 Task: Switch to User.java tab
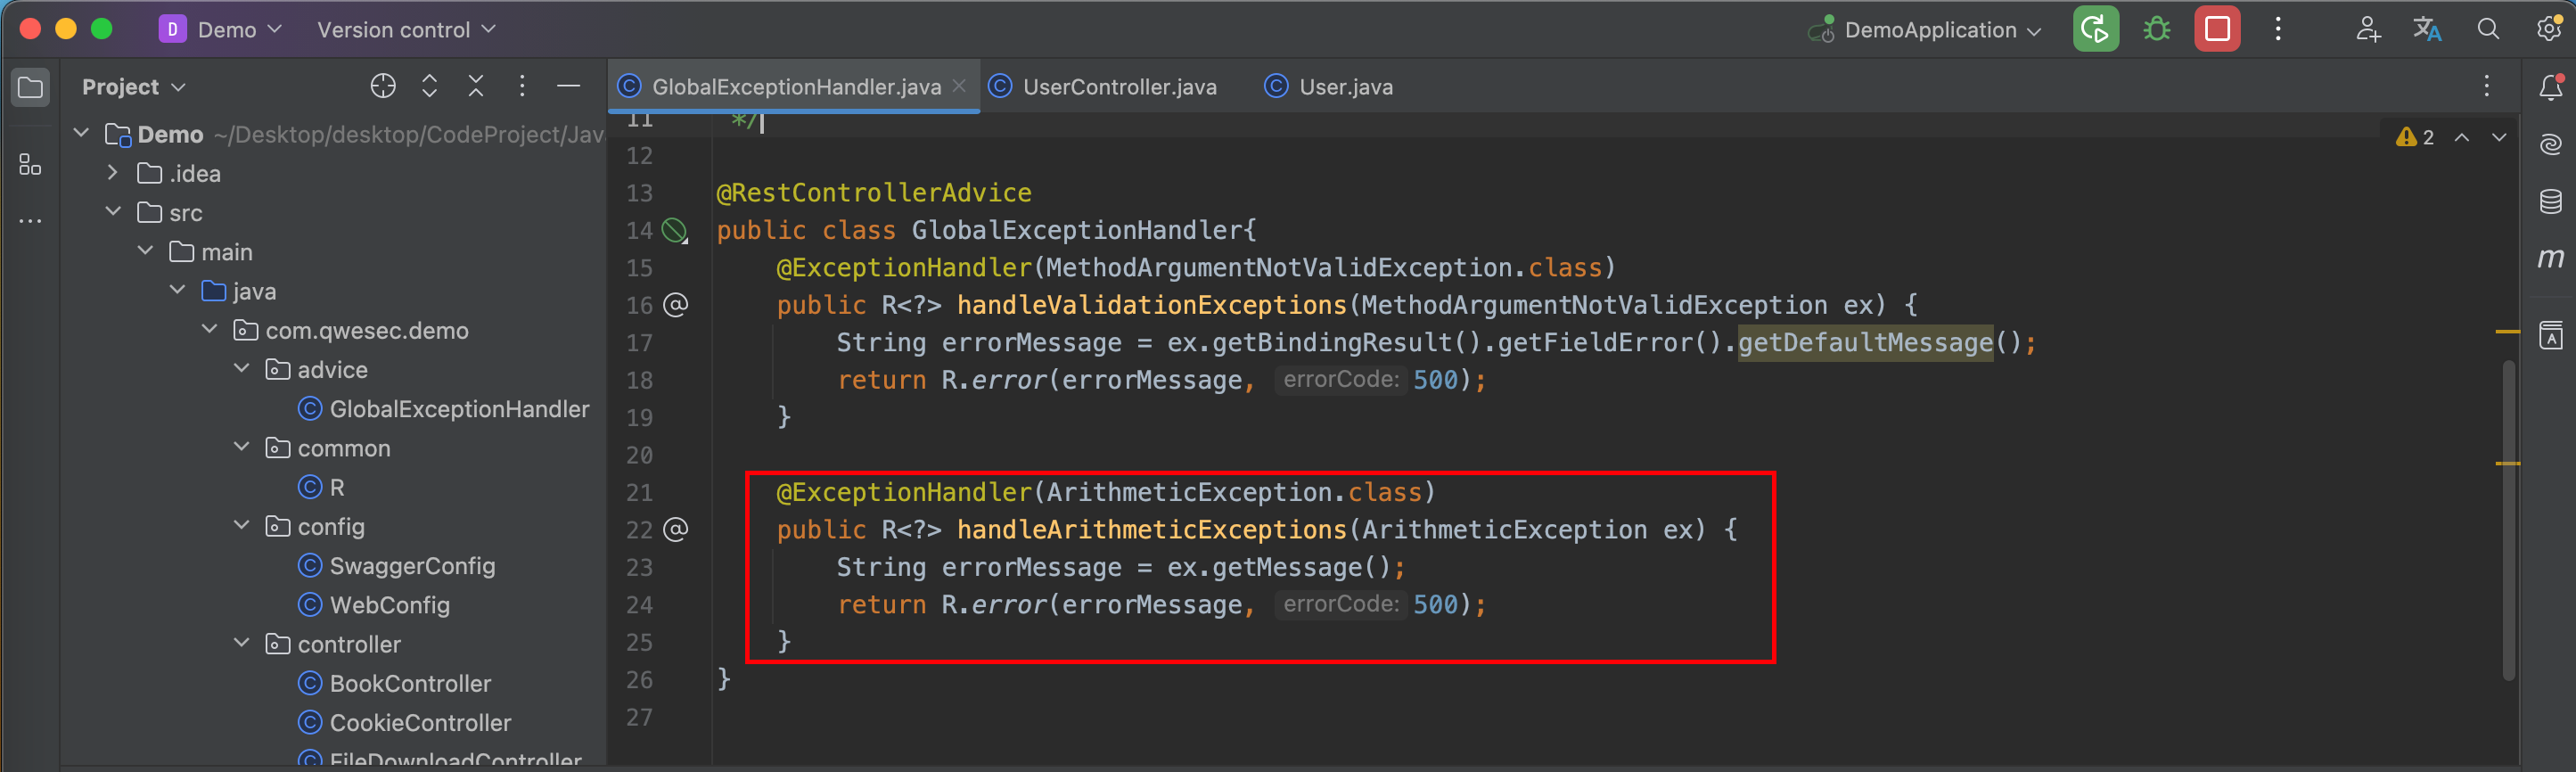(x=1329, y=87)
